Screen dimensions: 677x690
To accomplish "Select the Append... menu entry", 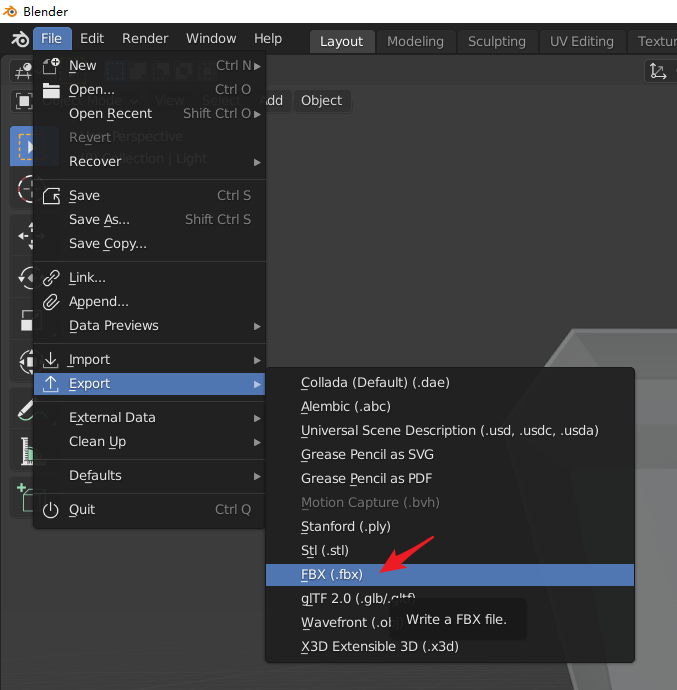I will coord(150,301).
